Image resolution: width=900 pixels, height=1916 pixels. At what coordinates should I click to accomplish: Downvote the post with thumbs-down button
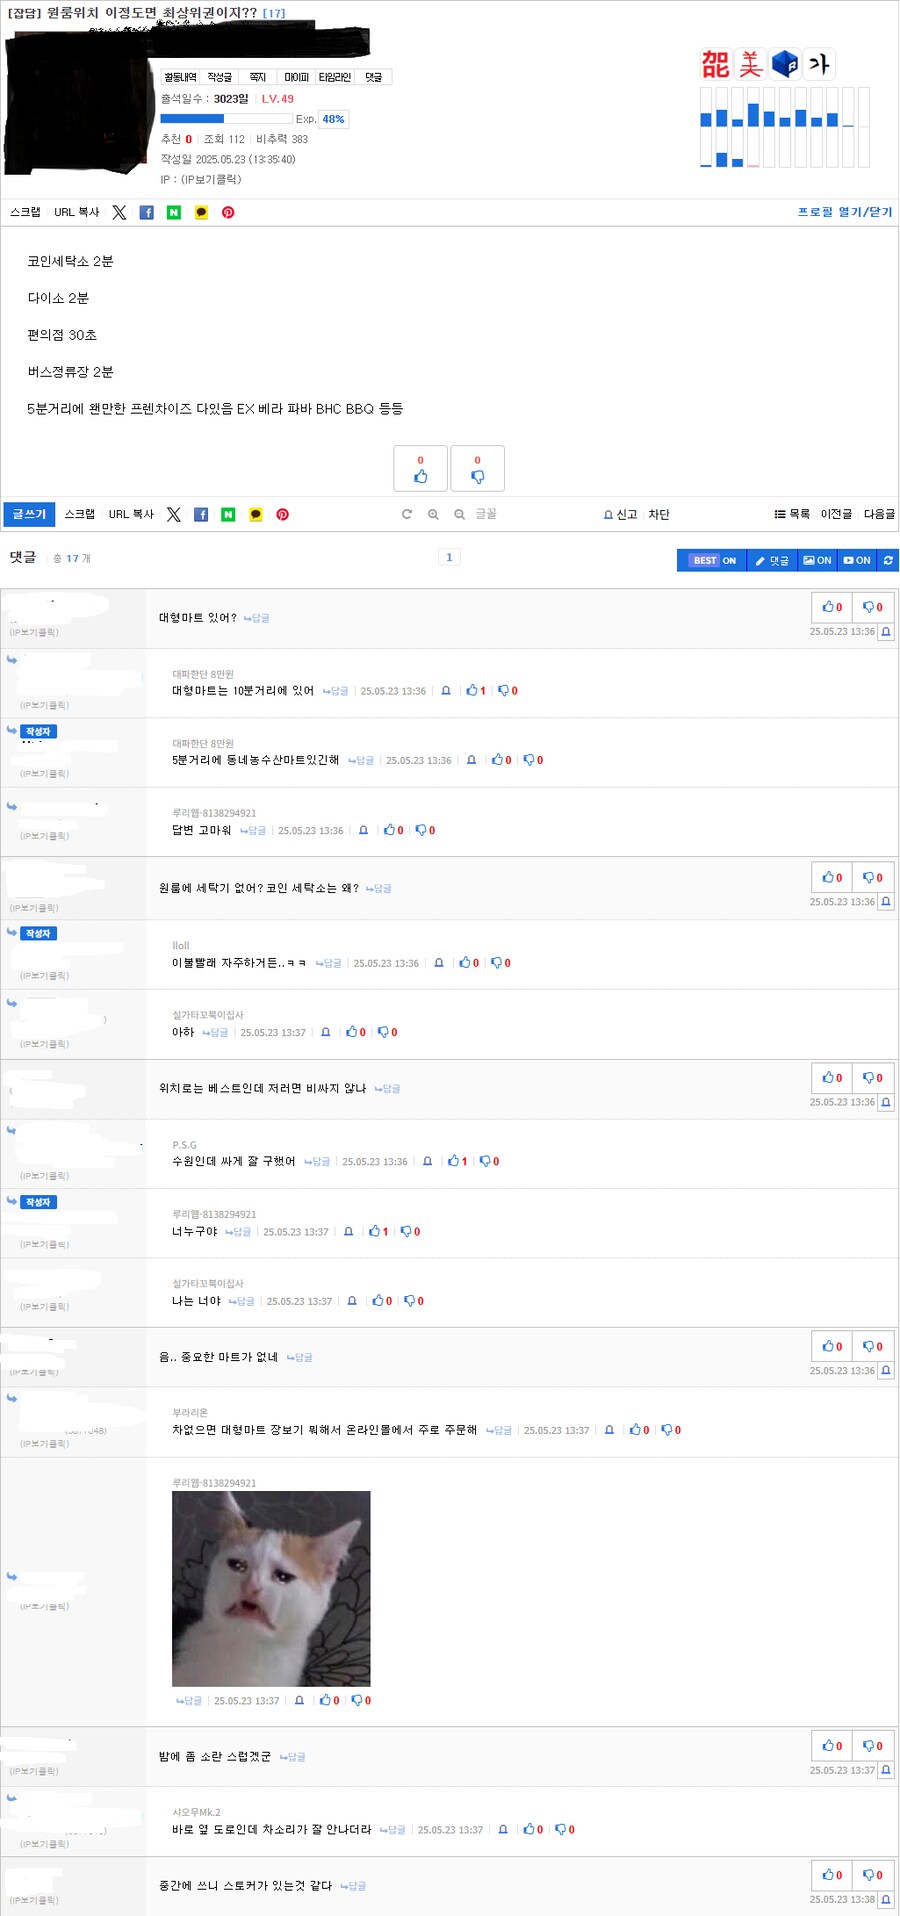click(478, 468)
